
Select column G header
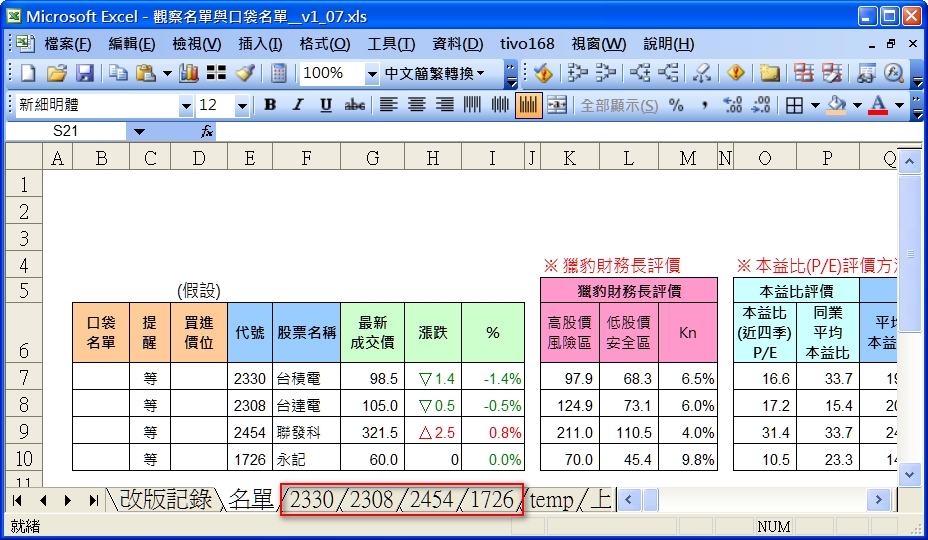pos(372,158)
